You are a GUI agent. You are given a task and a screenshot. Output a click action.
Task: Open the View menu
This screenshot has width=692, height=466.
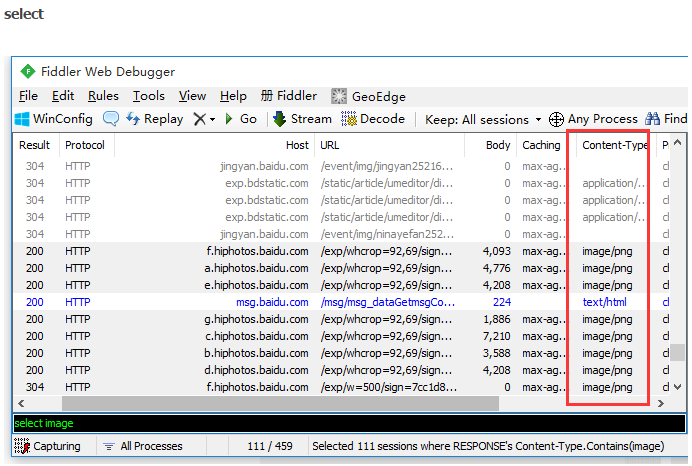pyautogui.click(x=192, y=96)
